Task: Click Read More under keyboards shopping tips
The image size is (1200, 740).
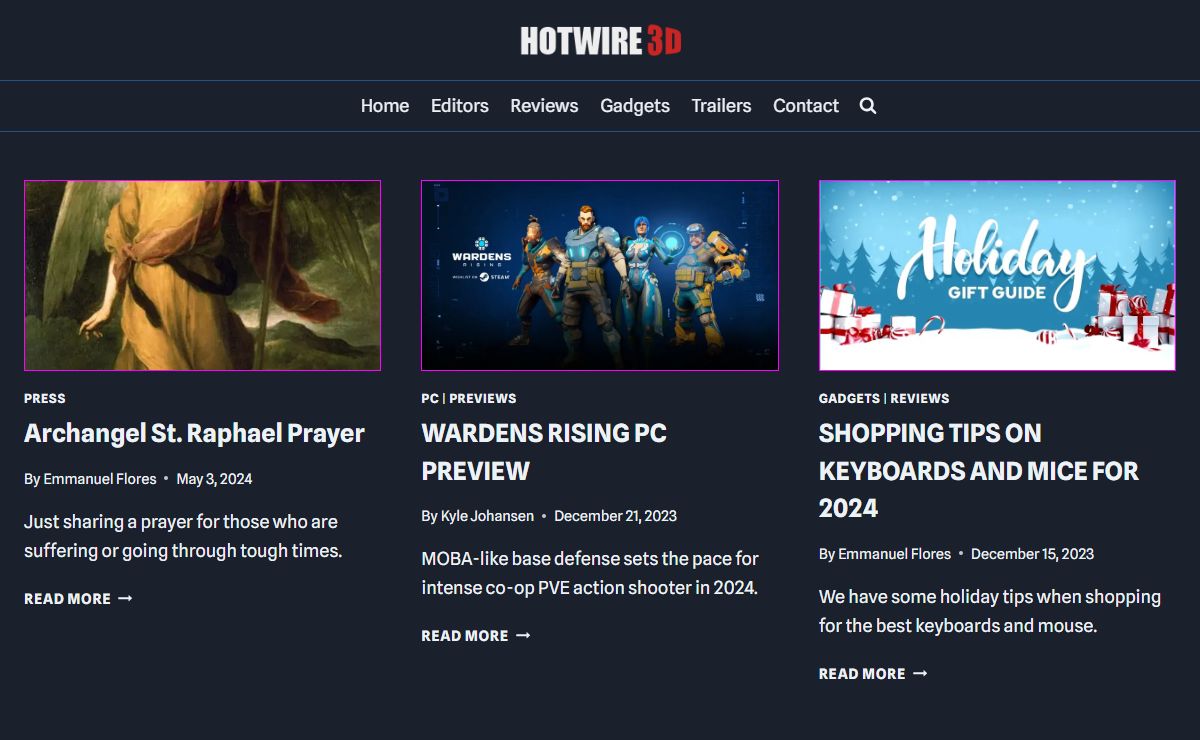Action: tap(873, 674)
